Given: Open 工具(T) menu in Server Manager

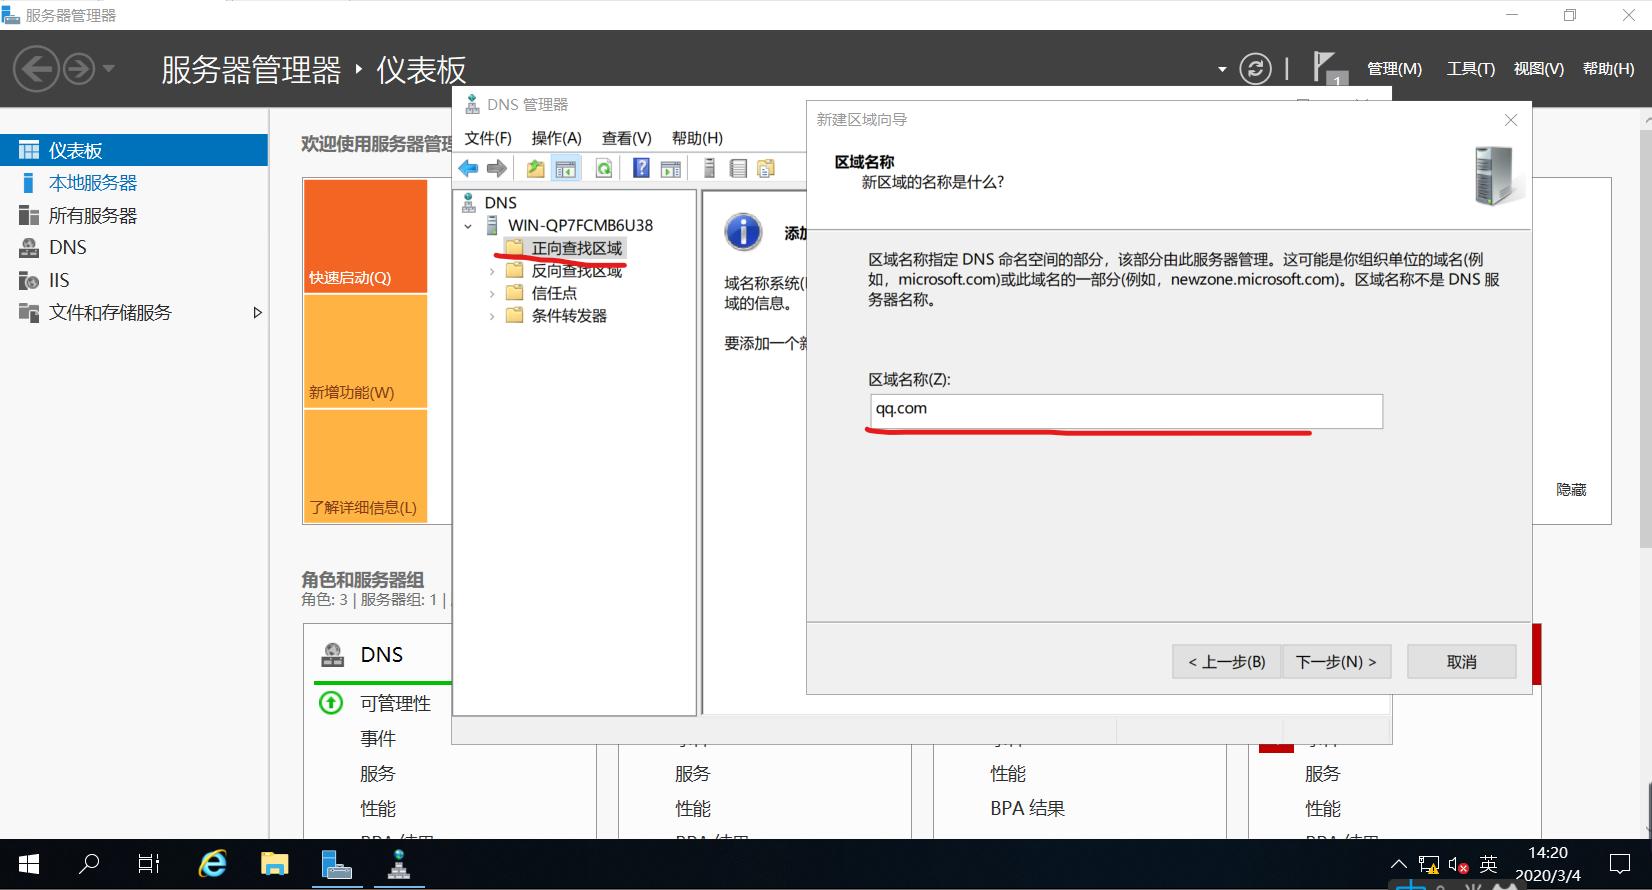Looking at the screenshot, I should pos(1470,69).
